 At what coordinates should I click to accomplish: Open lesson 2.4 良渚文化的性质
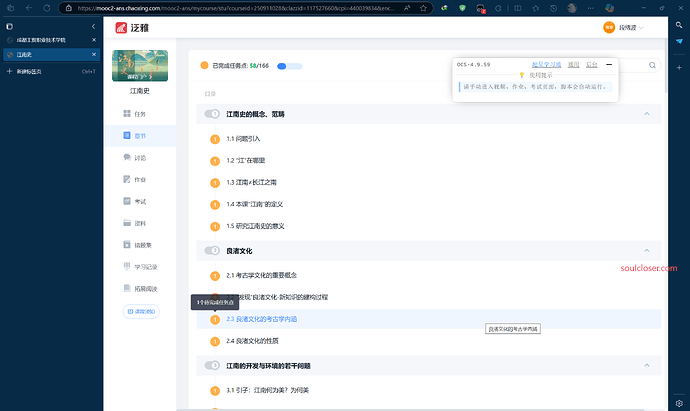252,341
